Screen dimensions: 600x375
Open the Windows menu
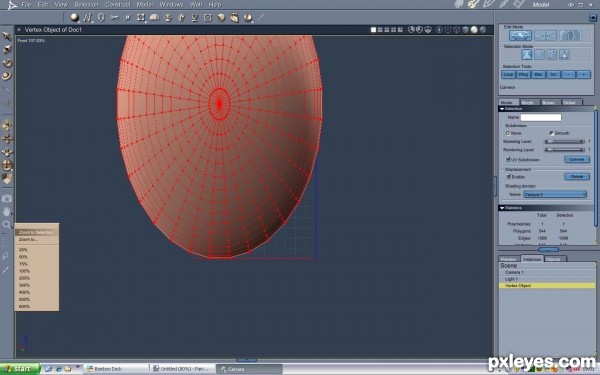(171, 5)
